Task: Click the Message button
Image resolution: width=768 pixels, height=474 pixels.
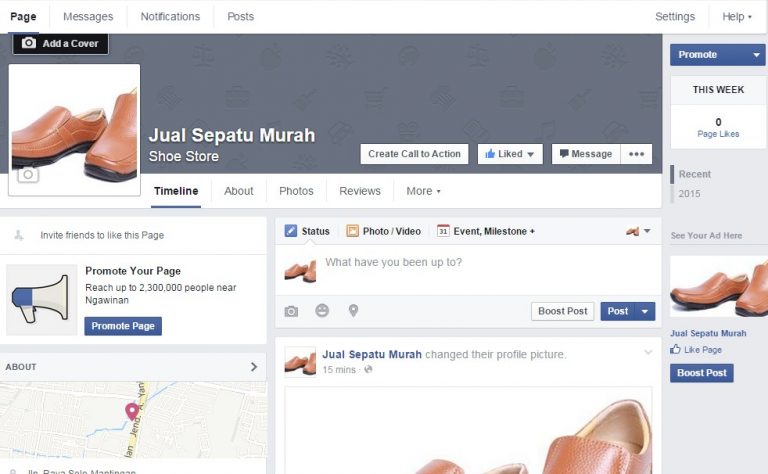Action: coord(586,154)
